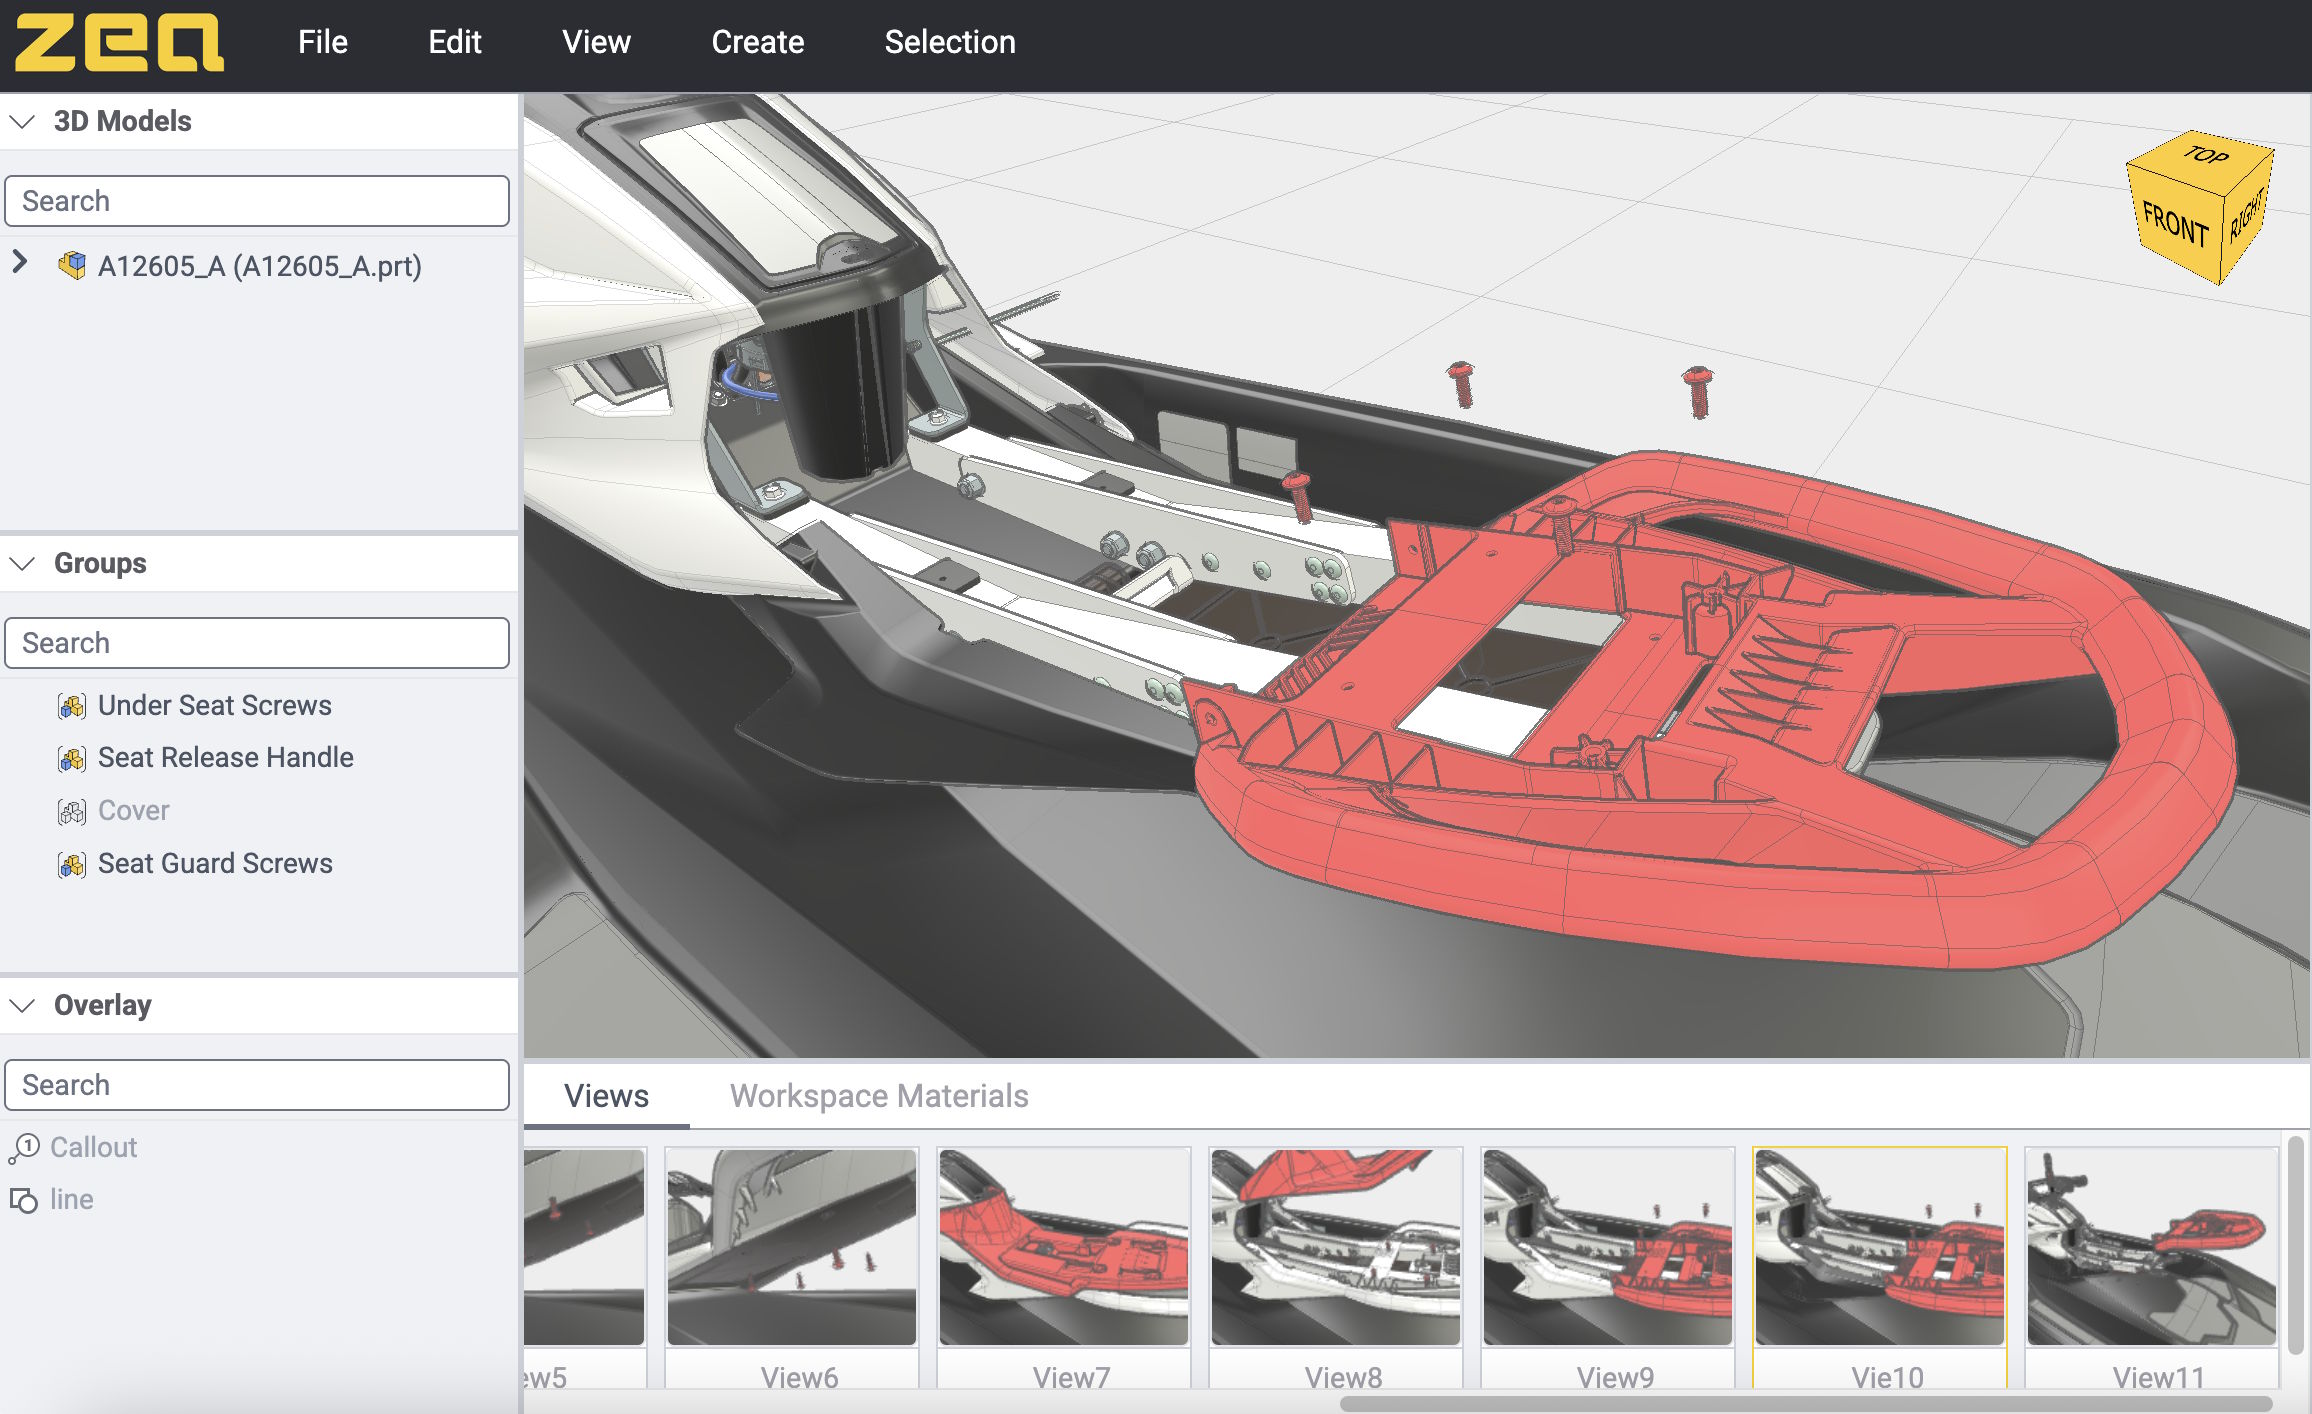The image size is (2312, 1414).
Task: Click the Callout overlay icon
Action: [x=24, y=1148]
